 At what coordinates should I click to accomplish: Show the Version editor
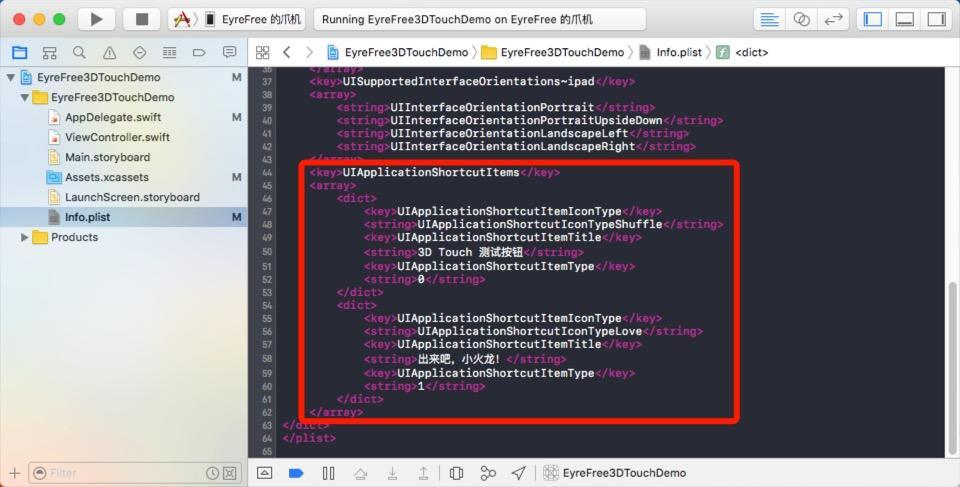(833, 19)
